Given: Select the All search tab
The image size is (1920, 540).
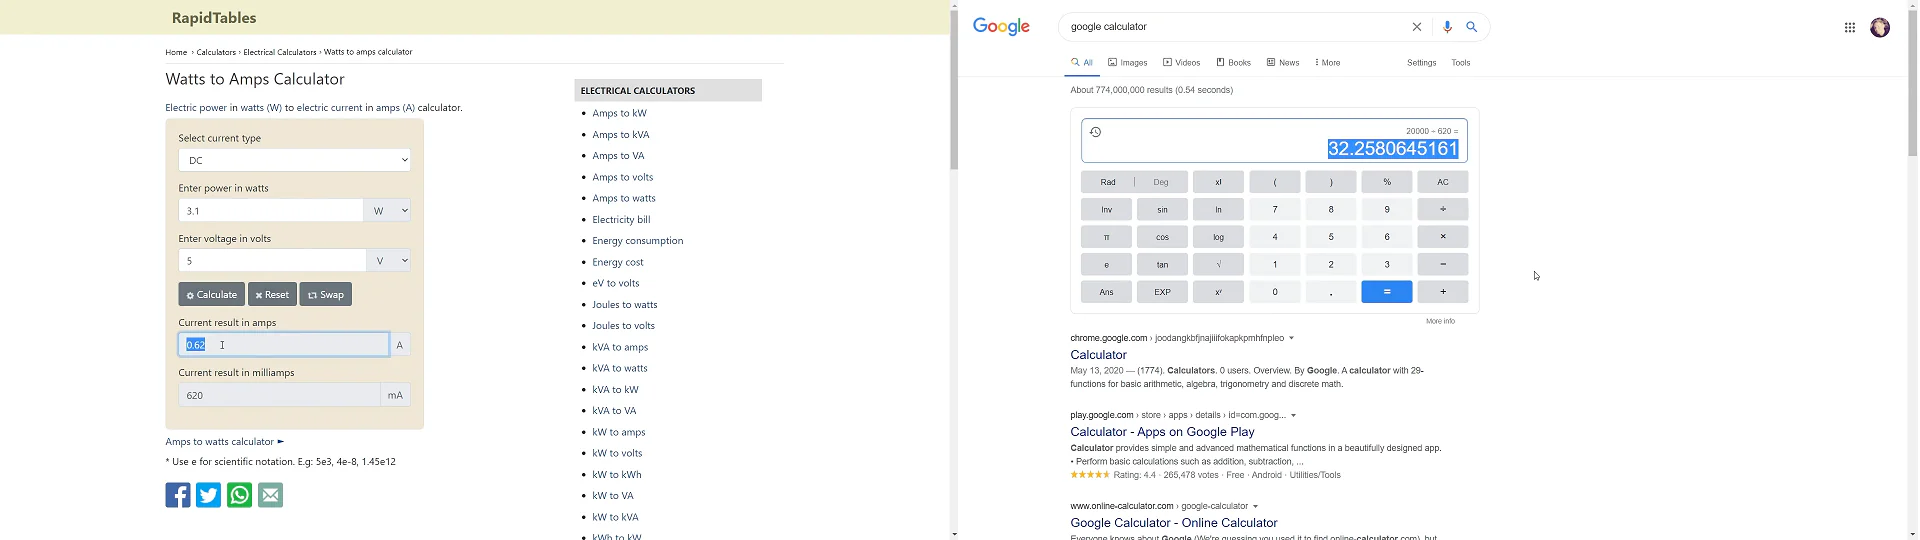Looking at the screenshot, I should click(x=1082, y=62).
